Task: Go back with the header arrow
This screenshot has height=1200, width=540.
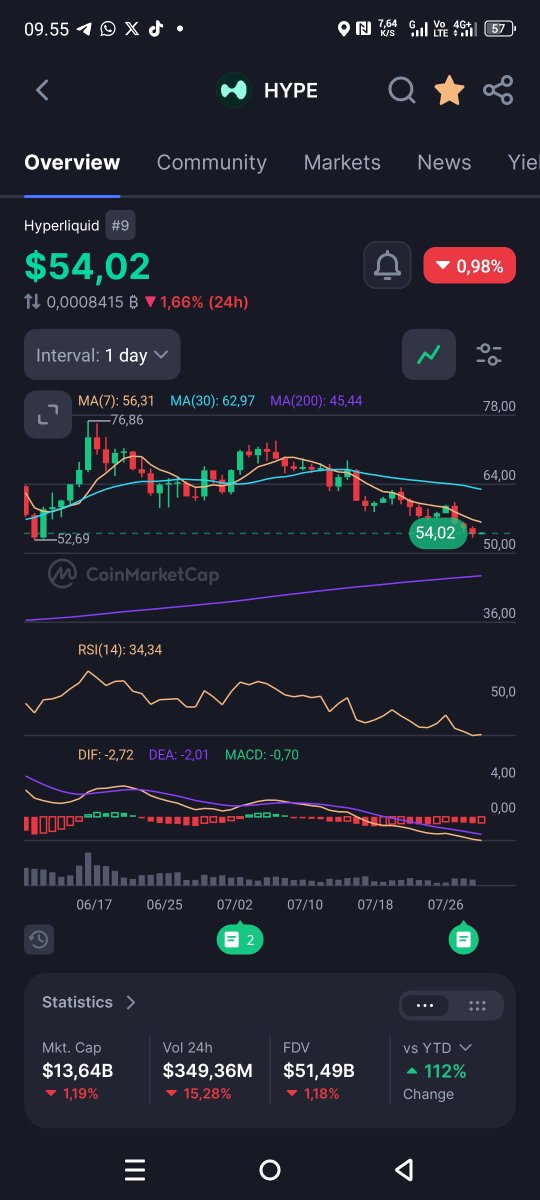Action: coord(42,90)
